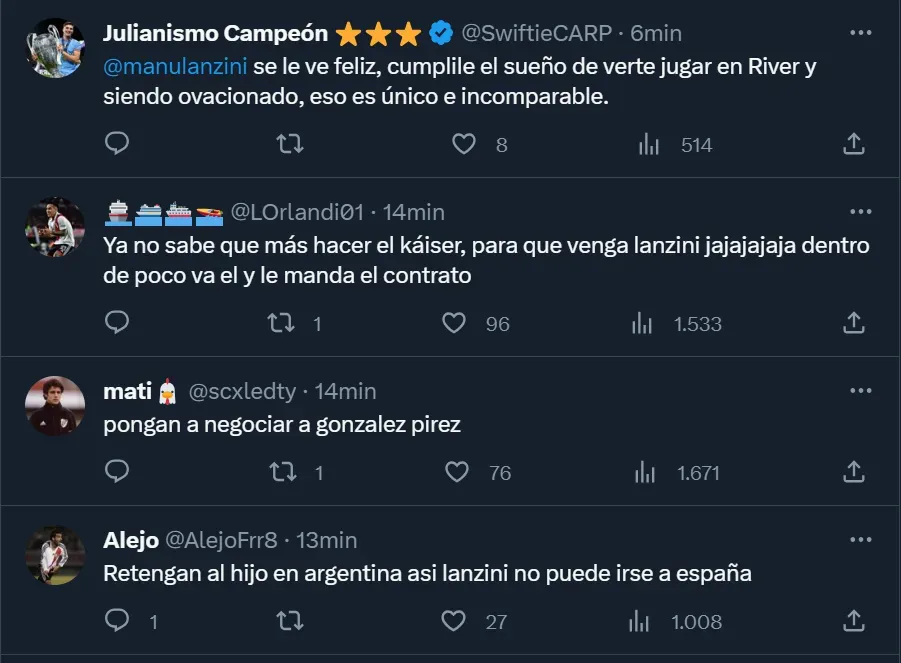Open the @SwiftieCARP profile handle

(x=535, y=33)
